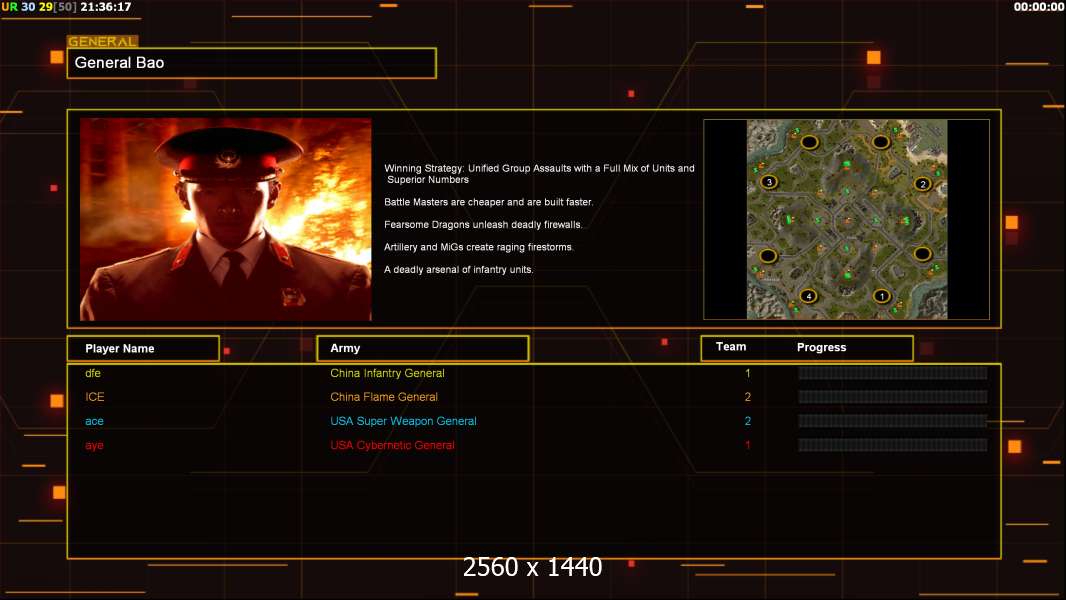Viewport: 1066px width, 600px height.
Task: Select player ICE in the list
Action: (94, 397)
